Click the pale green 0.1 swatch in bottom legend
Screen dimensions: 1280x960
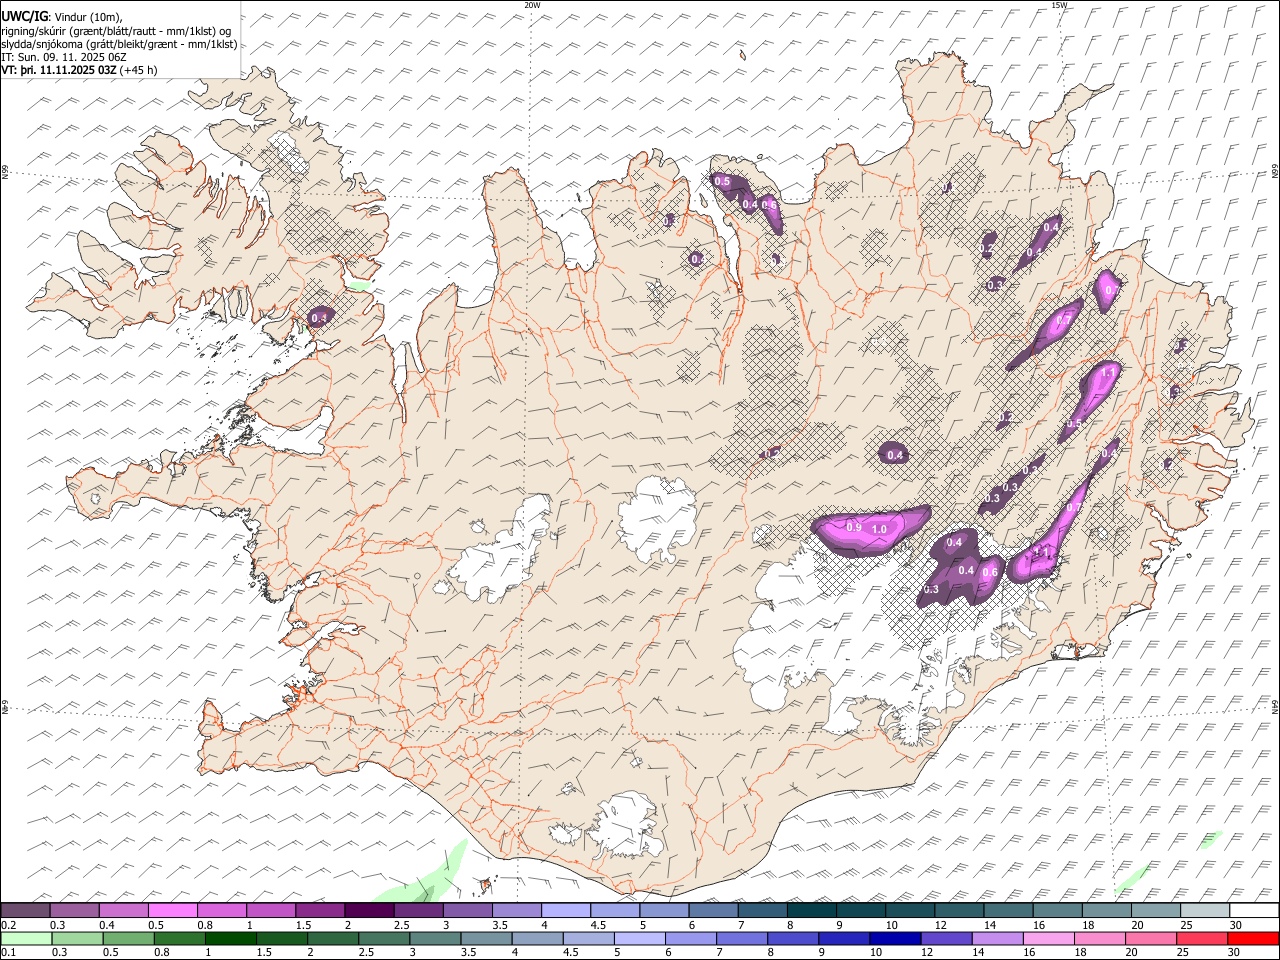26,938
